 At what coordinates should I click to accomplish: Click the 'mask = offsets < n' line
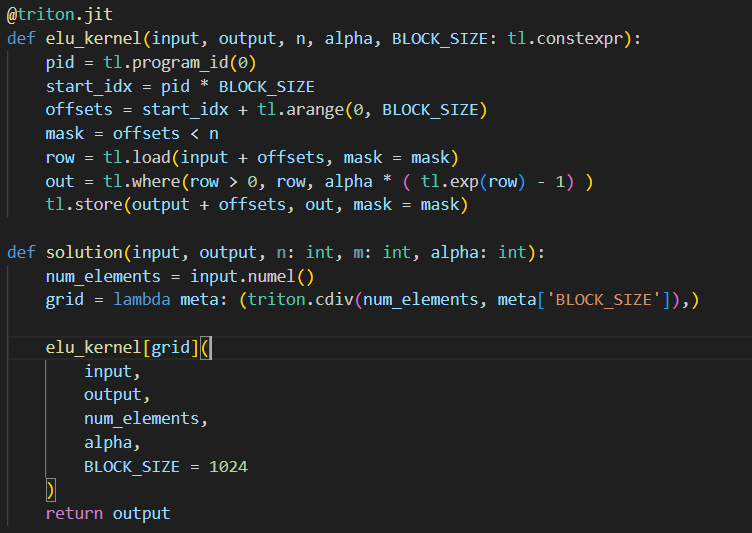(x=132, y=134)
